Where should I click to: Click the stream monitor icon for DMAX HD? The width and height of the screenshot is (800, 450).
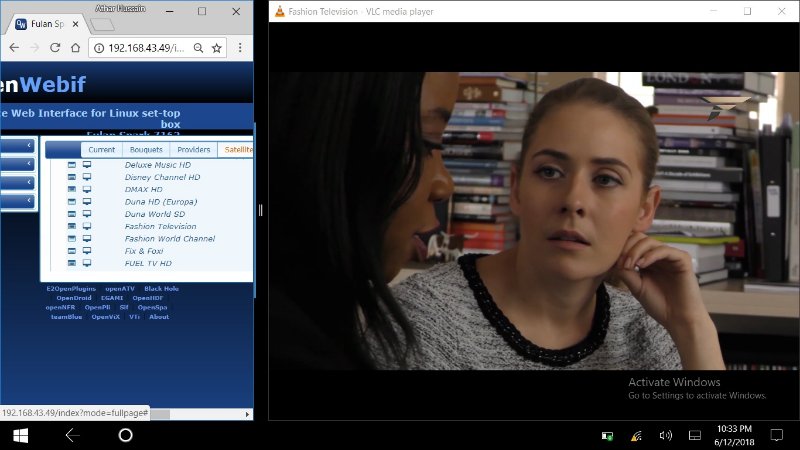(87, 190)
